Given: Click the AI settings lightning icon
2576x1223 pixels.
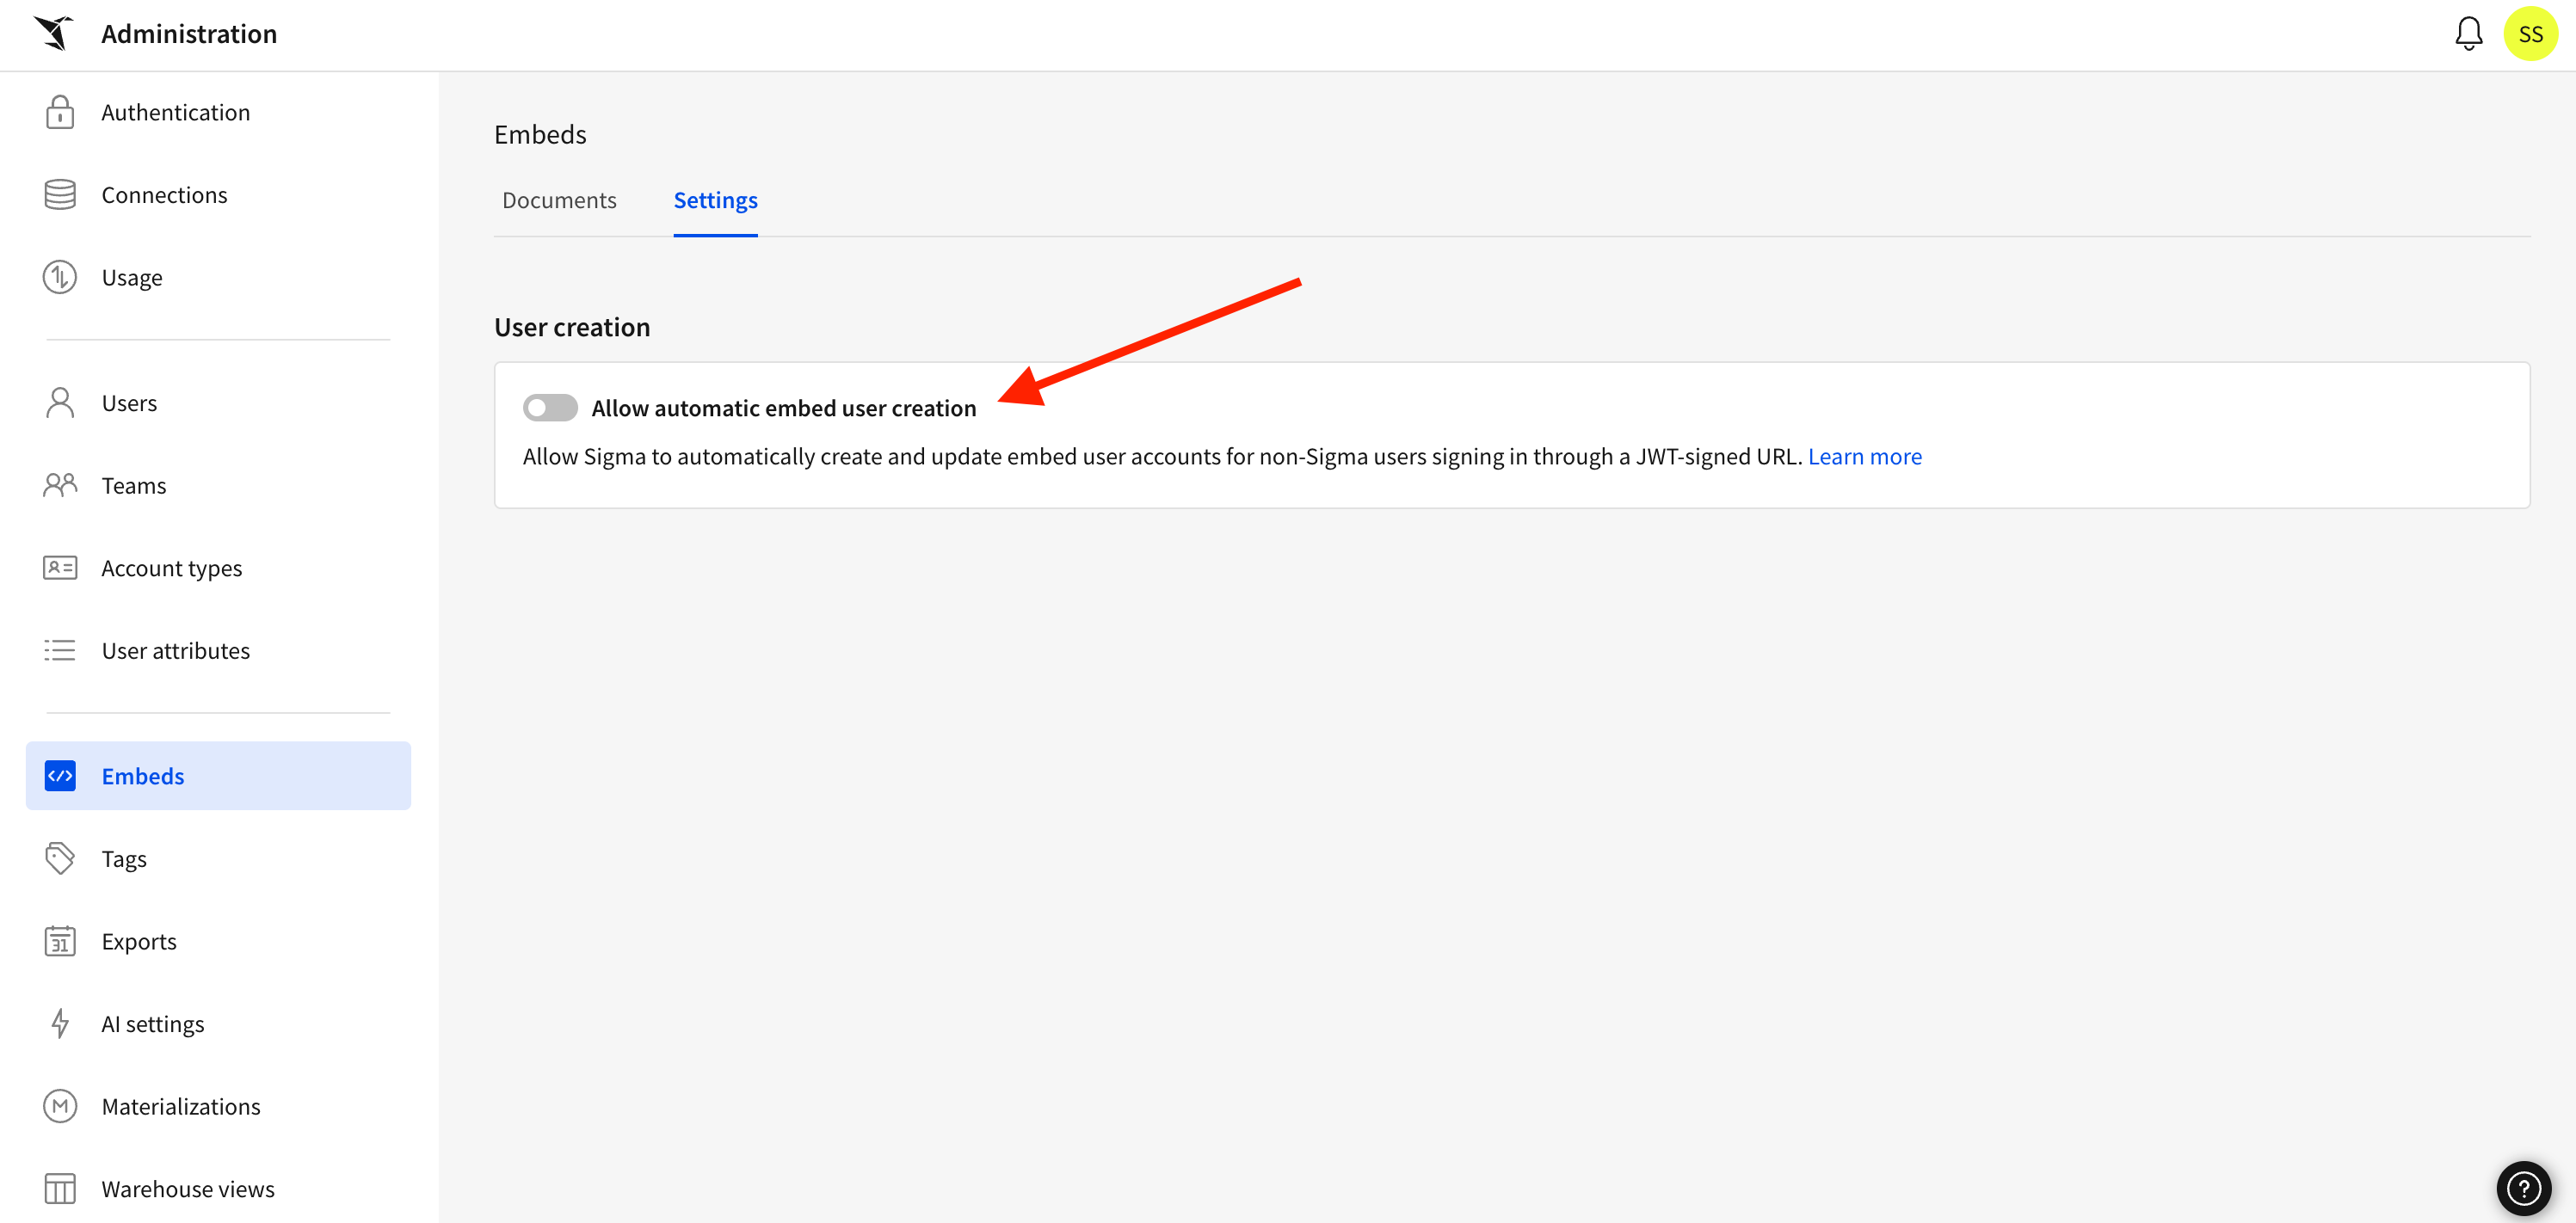Looking at the screenshot, I should 60,1024.
